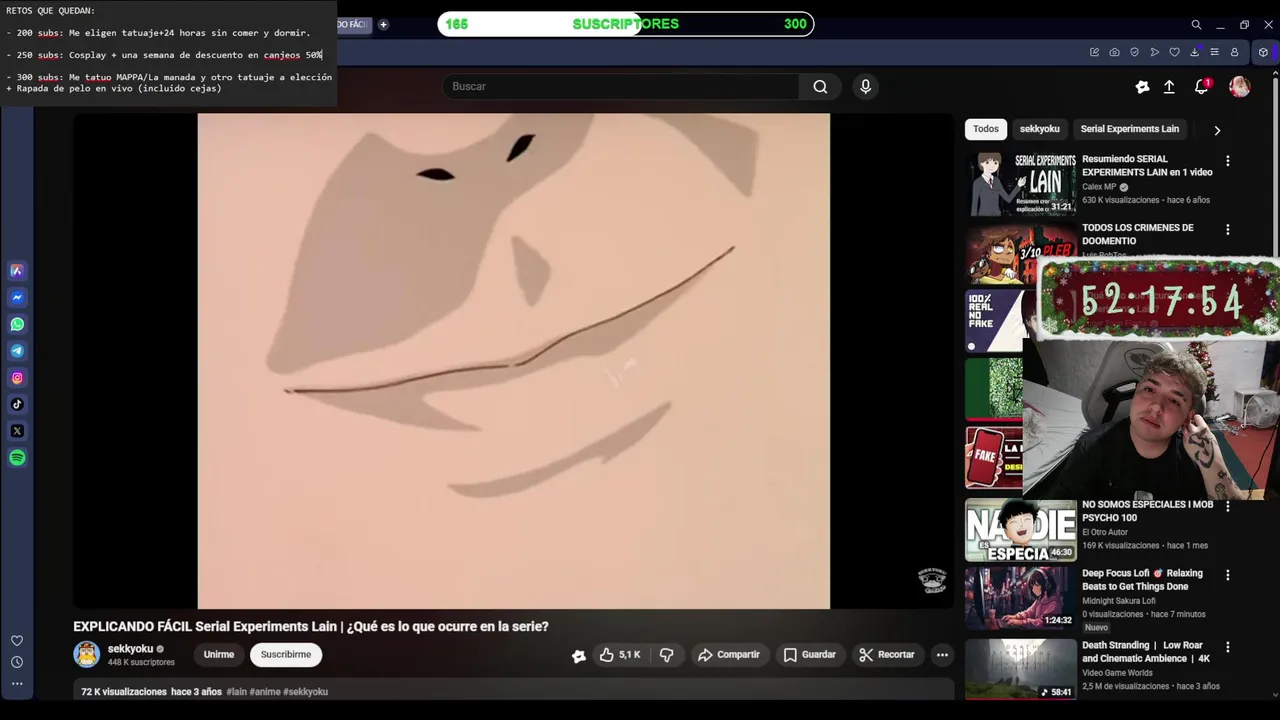
Task: Open TODOS LOS CRIMENES DE DOMENTIO title
Action: click(1138, 234)
